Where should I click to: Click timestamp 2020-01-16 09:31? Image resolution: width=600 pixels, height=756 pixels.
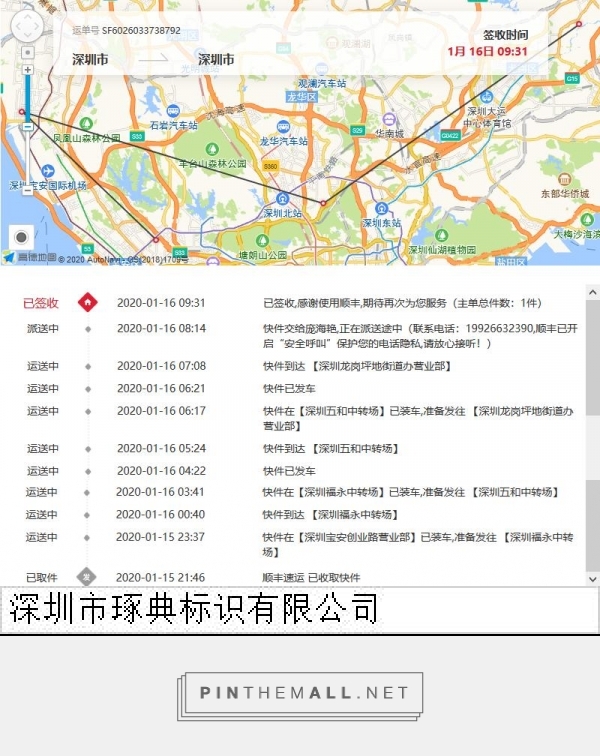pos(161,303)
